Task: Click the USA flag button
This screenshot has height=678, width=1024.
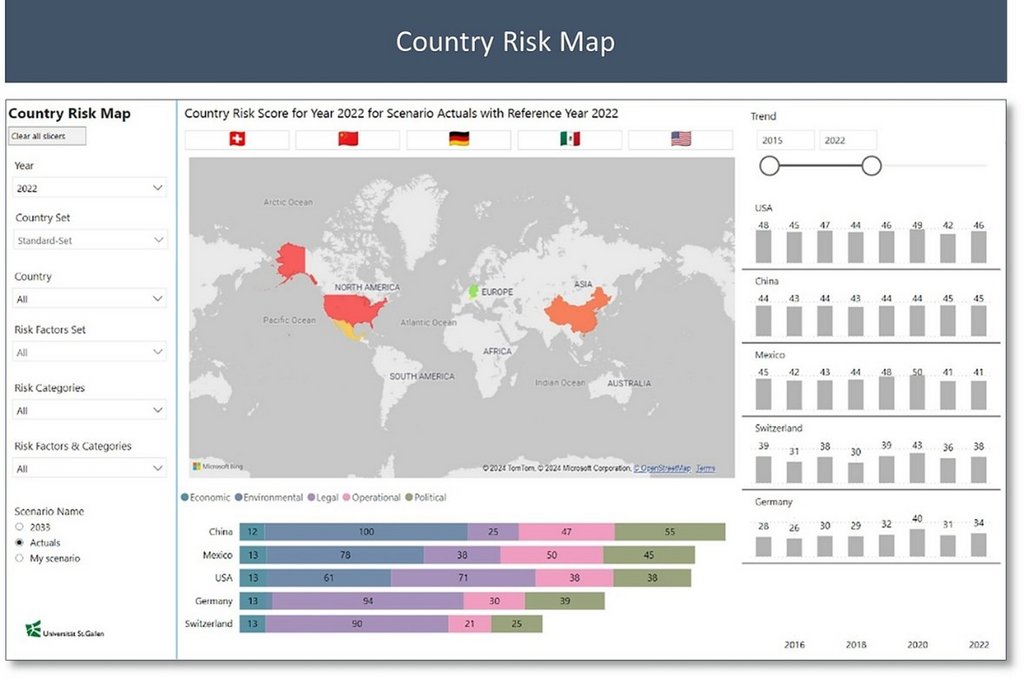Action: pos(681,140)
